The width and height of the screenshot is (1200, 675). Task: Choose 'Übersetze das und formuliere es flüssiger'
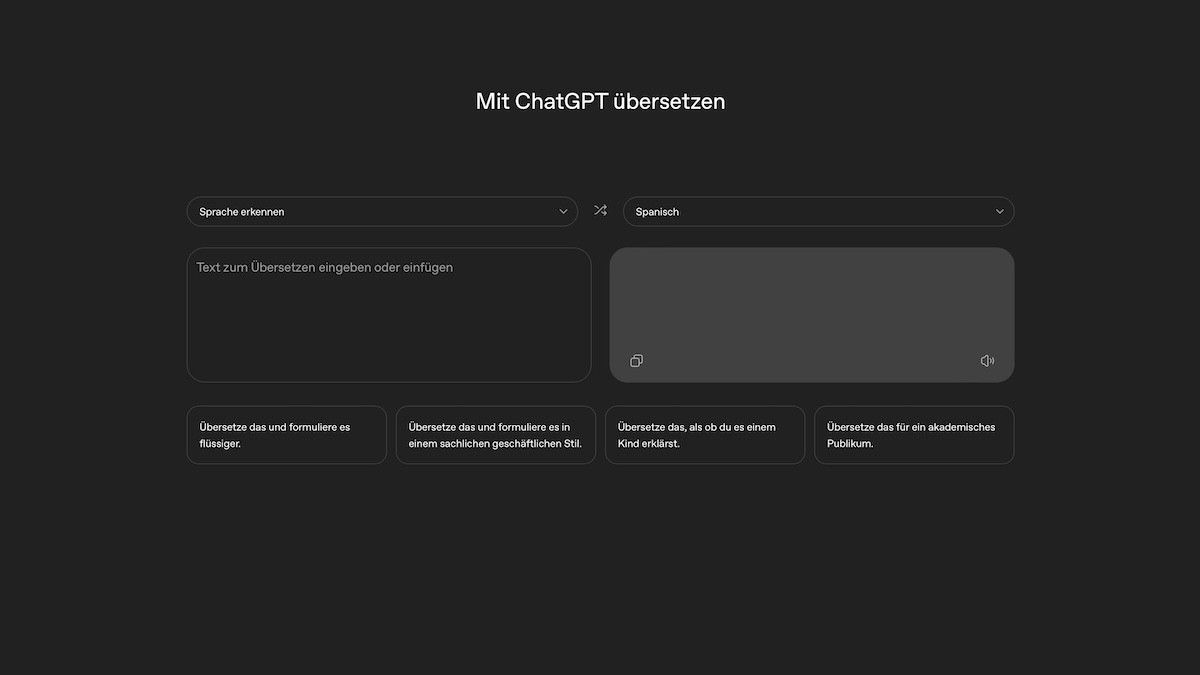(286, 435)
